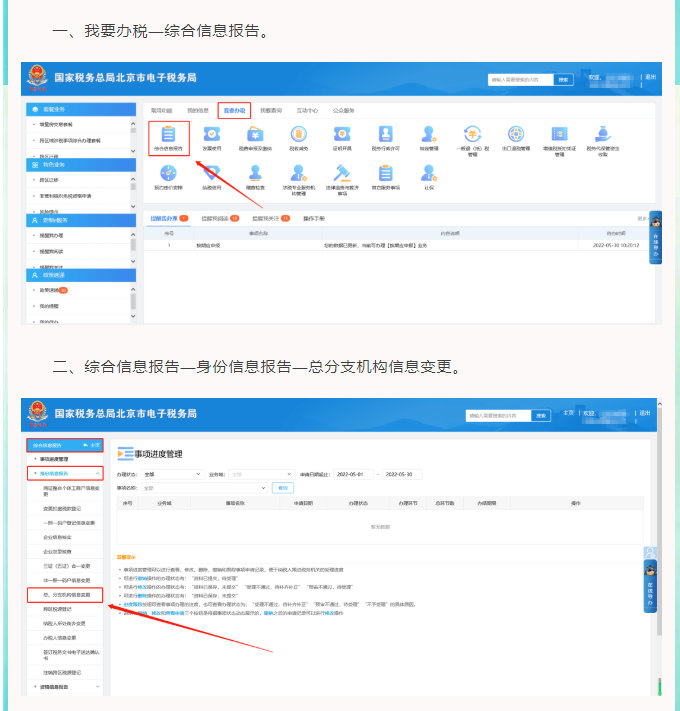Viewport: 680px width, 711px height.
Task: Open the 业务域 dropdown
Action: click(x=262, y=474)
